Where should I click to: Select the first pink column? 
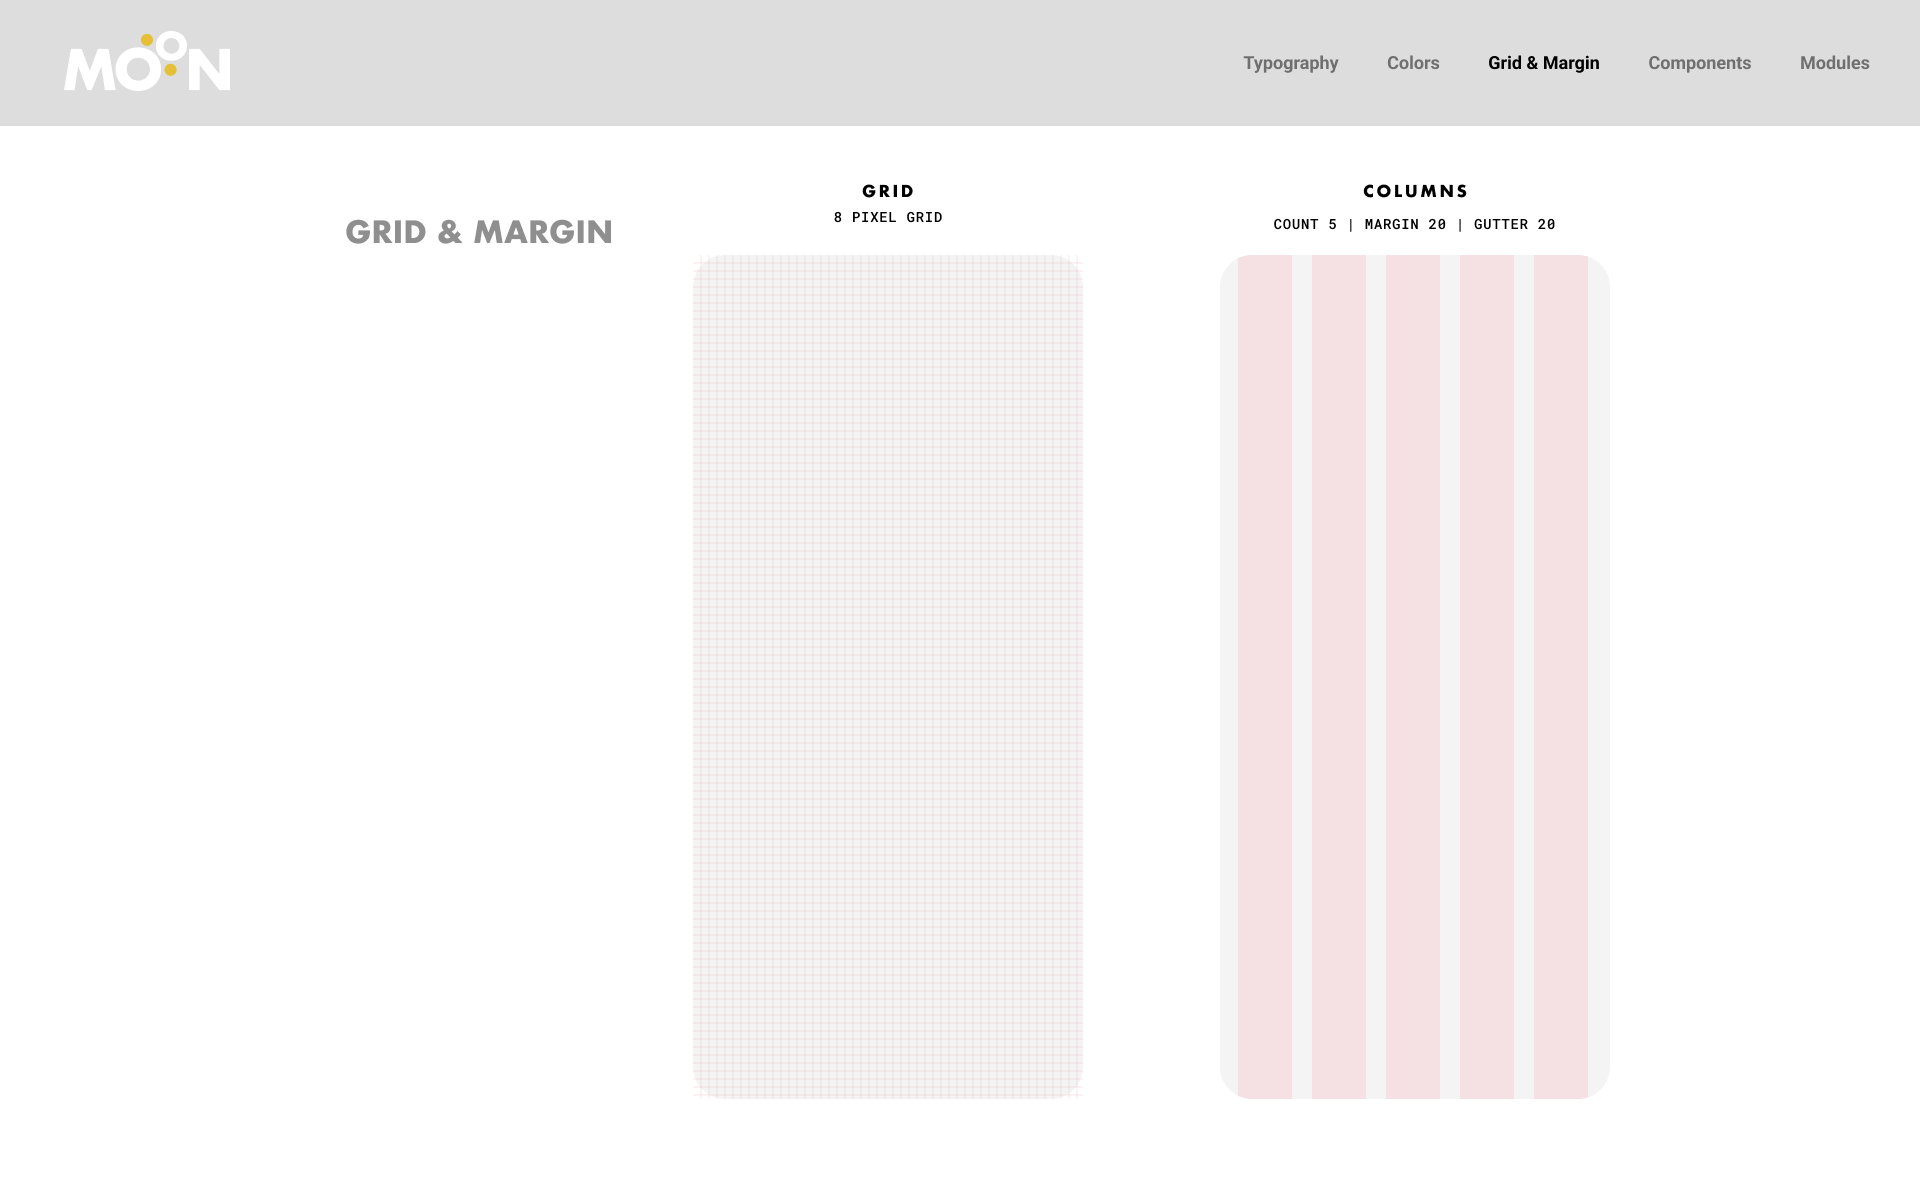[x=1264, y=676]
